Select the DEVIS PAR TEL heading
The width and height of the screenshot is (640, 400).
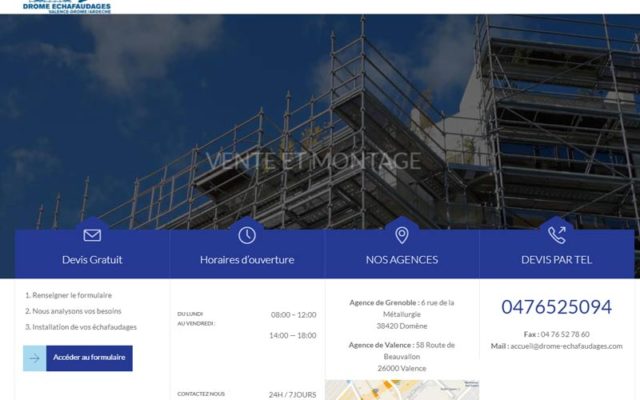click(557, 260)
